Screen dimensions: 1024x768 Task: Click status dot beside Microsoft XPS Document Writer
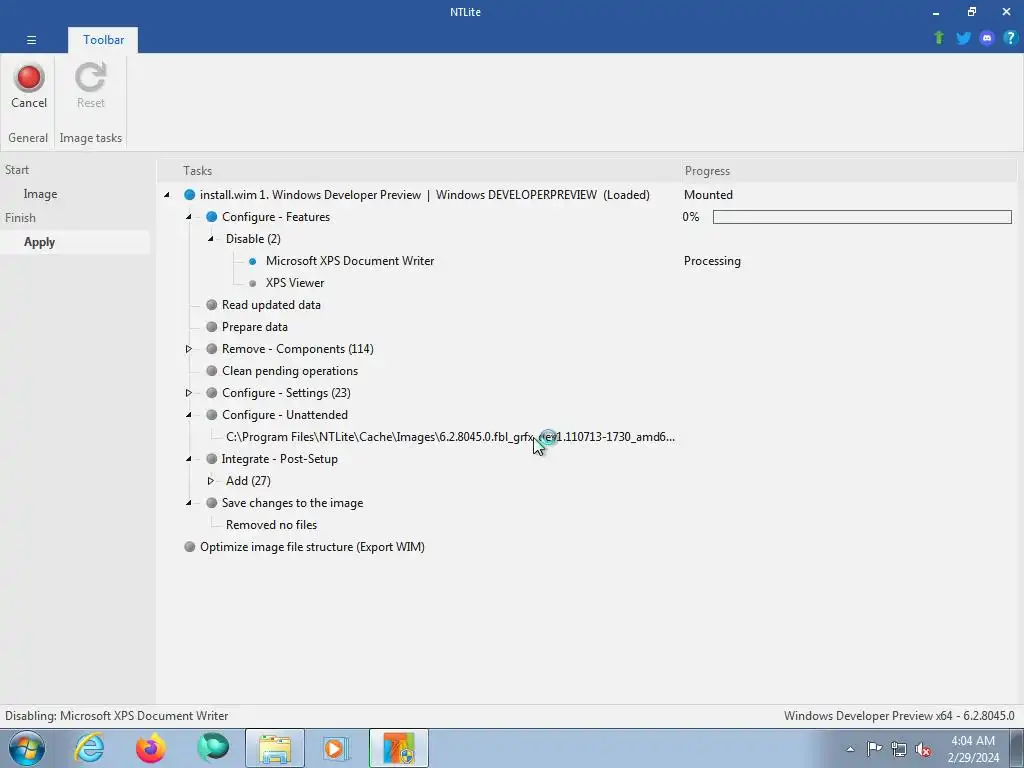(x=253, y=261)
